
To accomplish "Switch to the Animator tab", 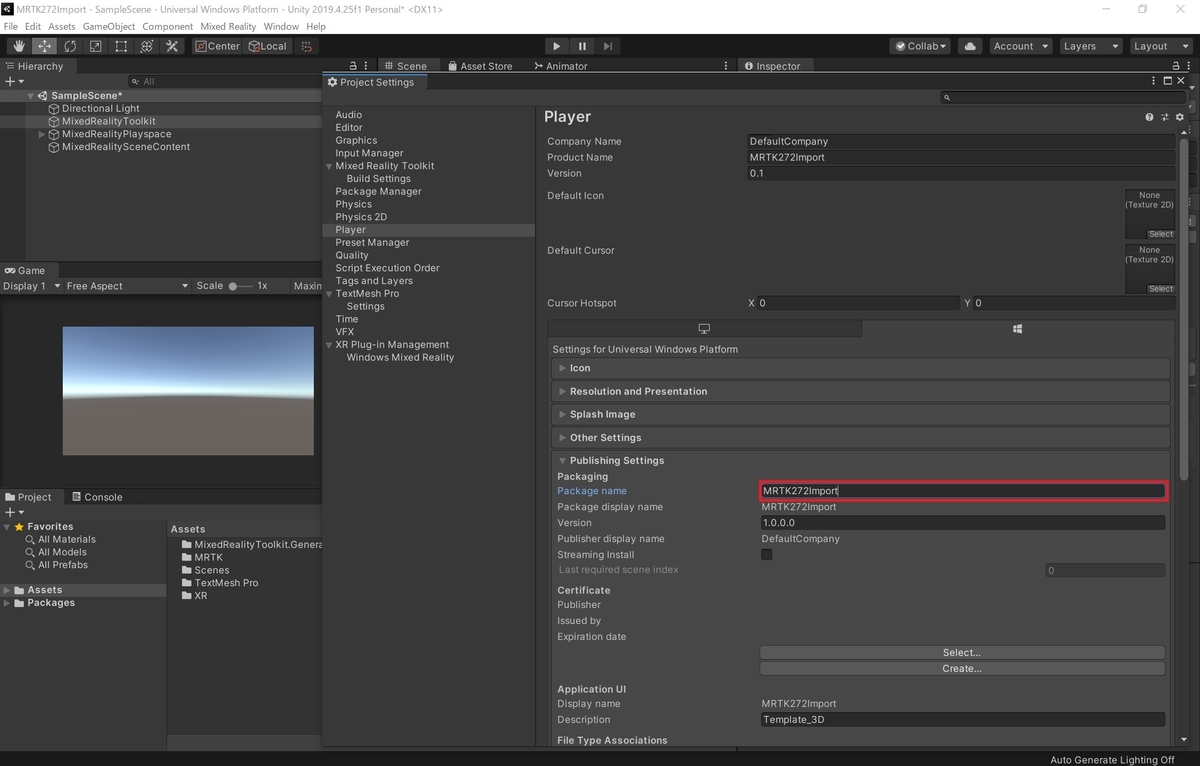I will 560,66.
